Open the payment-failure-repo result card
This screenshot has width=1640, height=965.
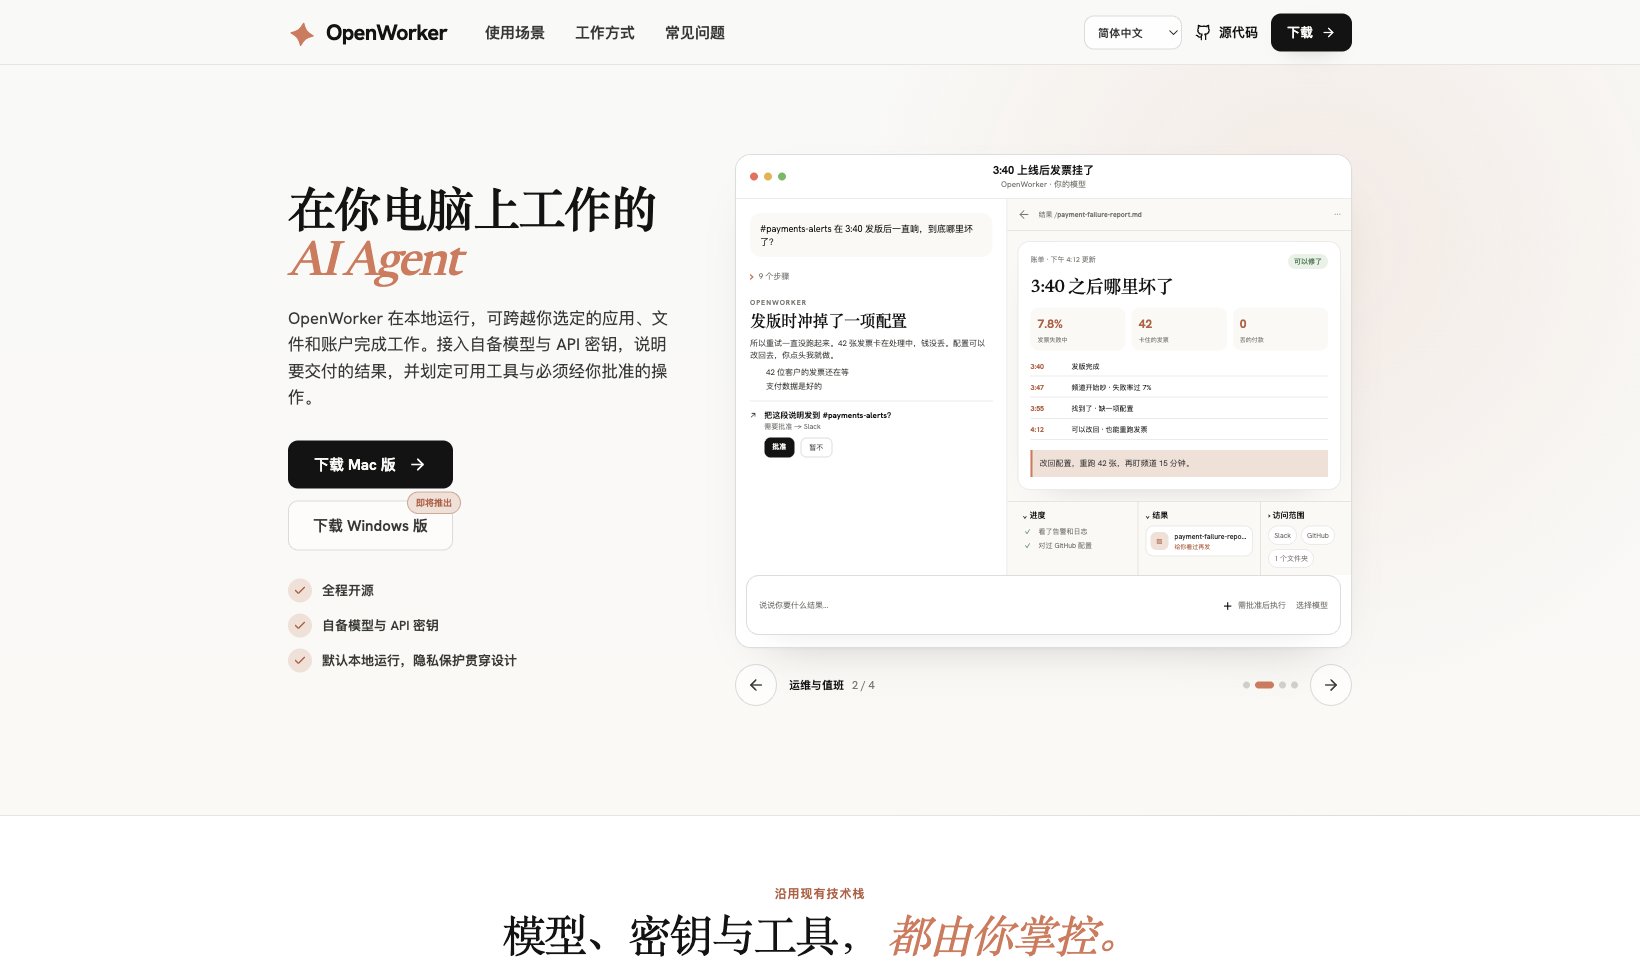pos(1199,541)
